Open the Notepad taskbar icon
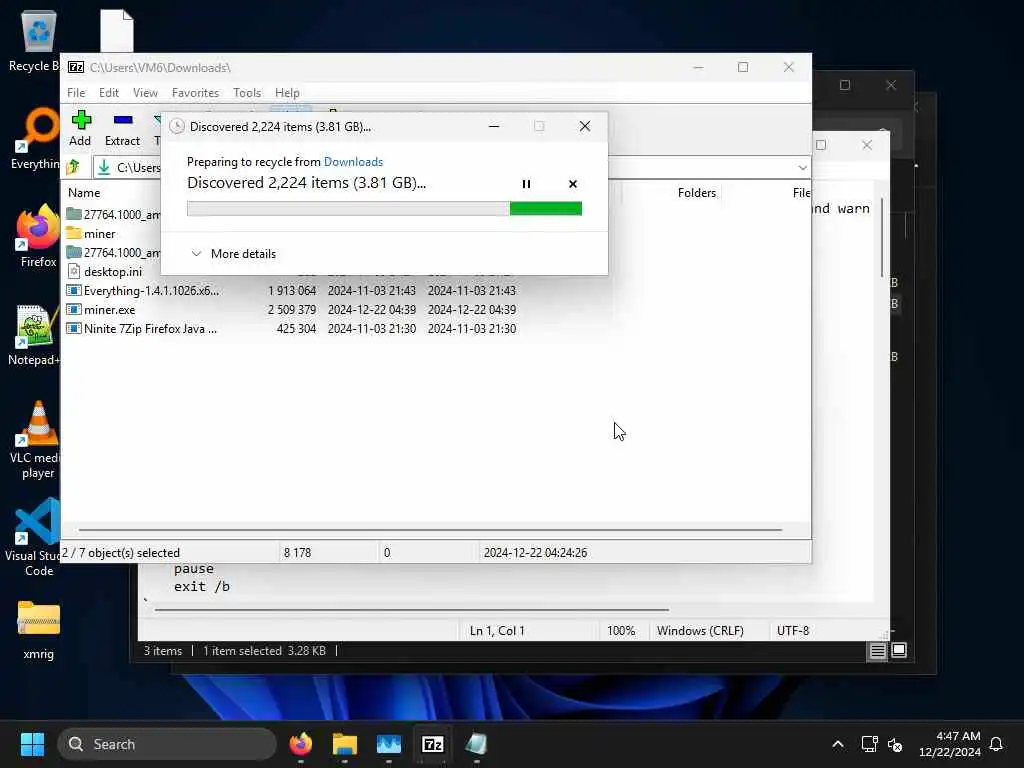Image resolution: width=1024 pixels, height=768 pixels. [x=477, y=744]
